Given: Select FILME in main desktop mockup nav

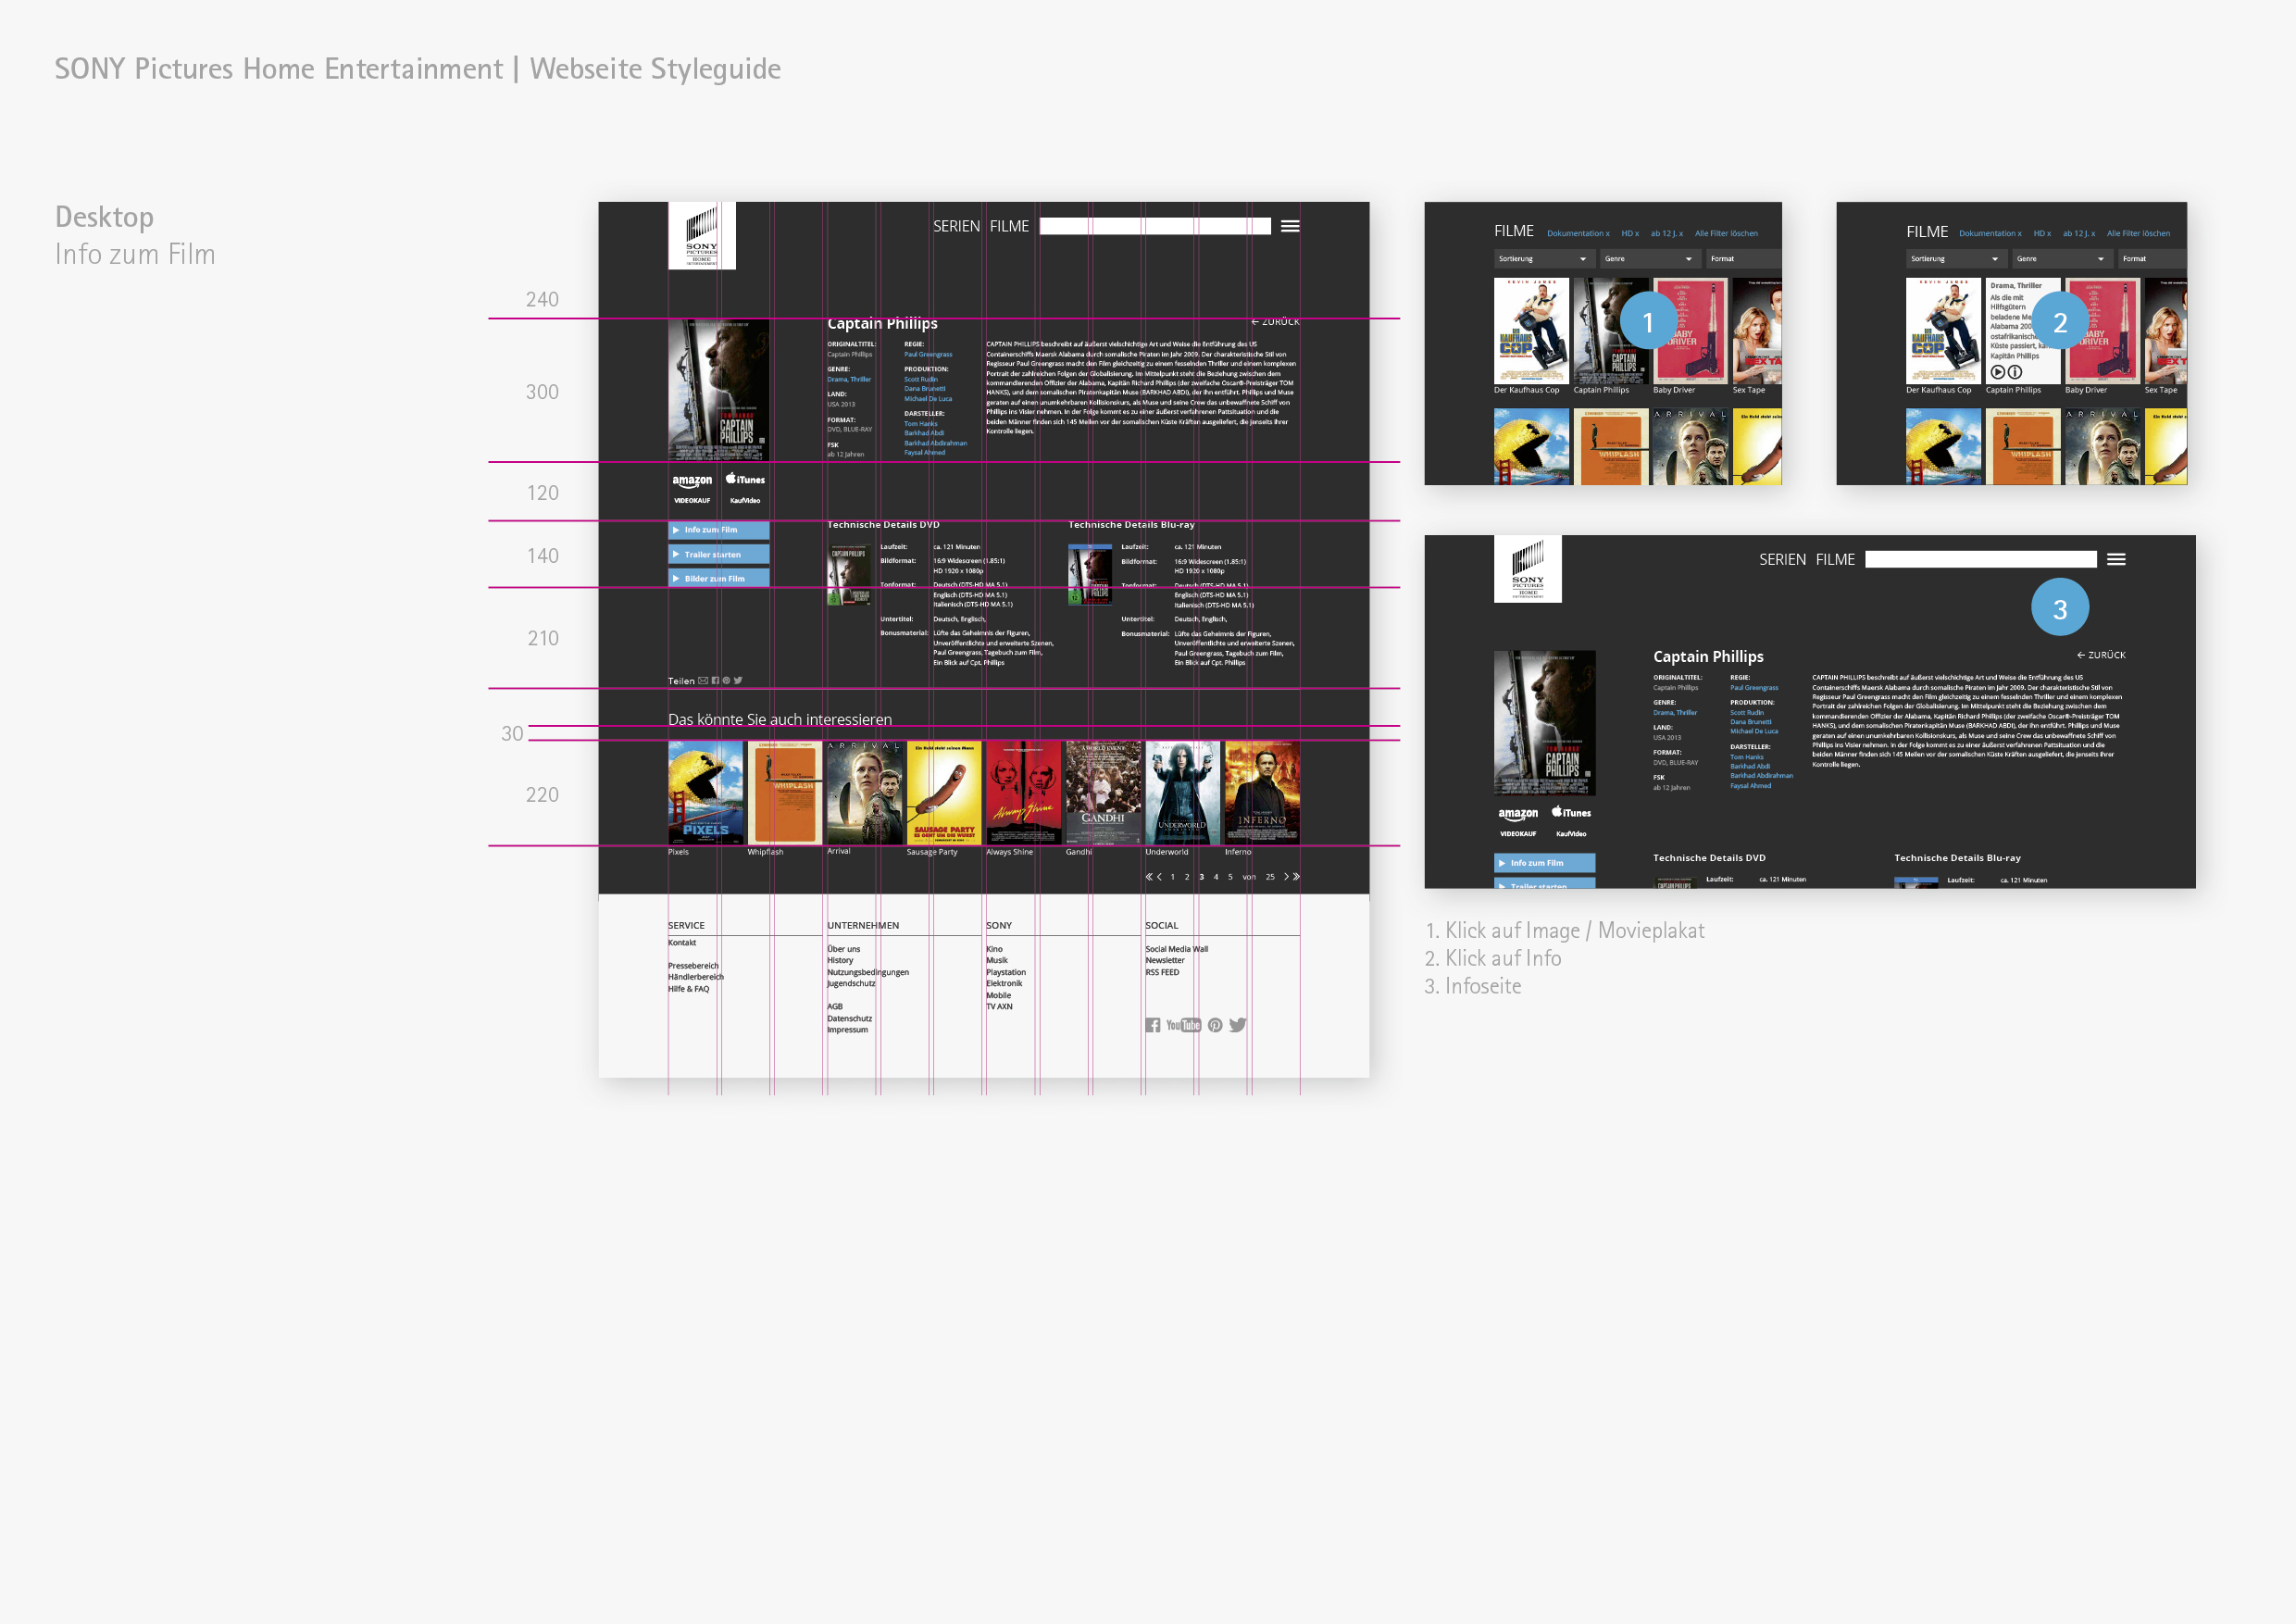Looking at the screenshot, I should [x=1009, y=226].
